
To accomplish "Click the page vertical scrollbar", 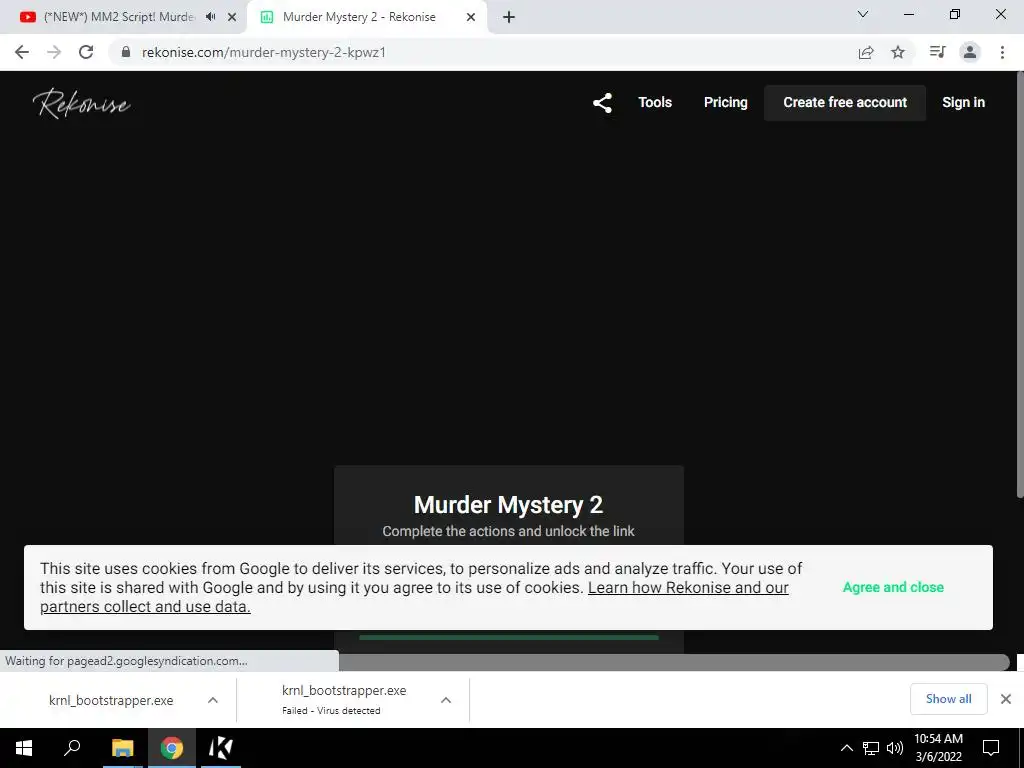I will point(1019,283).
